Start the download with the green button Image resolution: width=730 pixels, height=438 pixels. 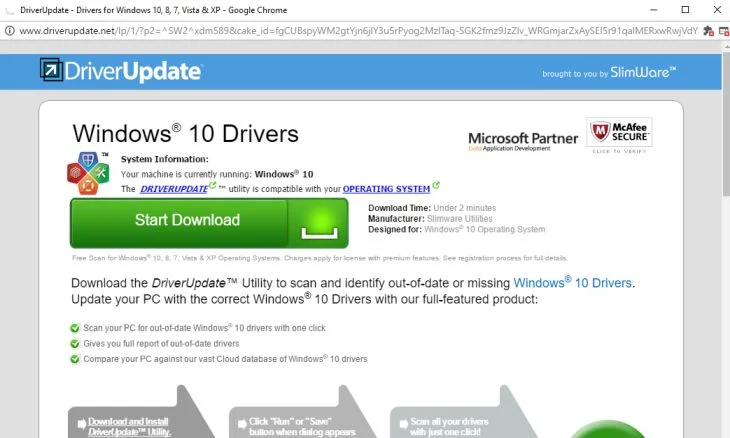[x=209, y=223]
